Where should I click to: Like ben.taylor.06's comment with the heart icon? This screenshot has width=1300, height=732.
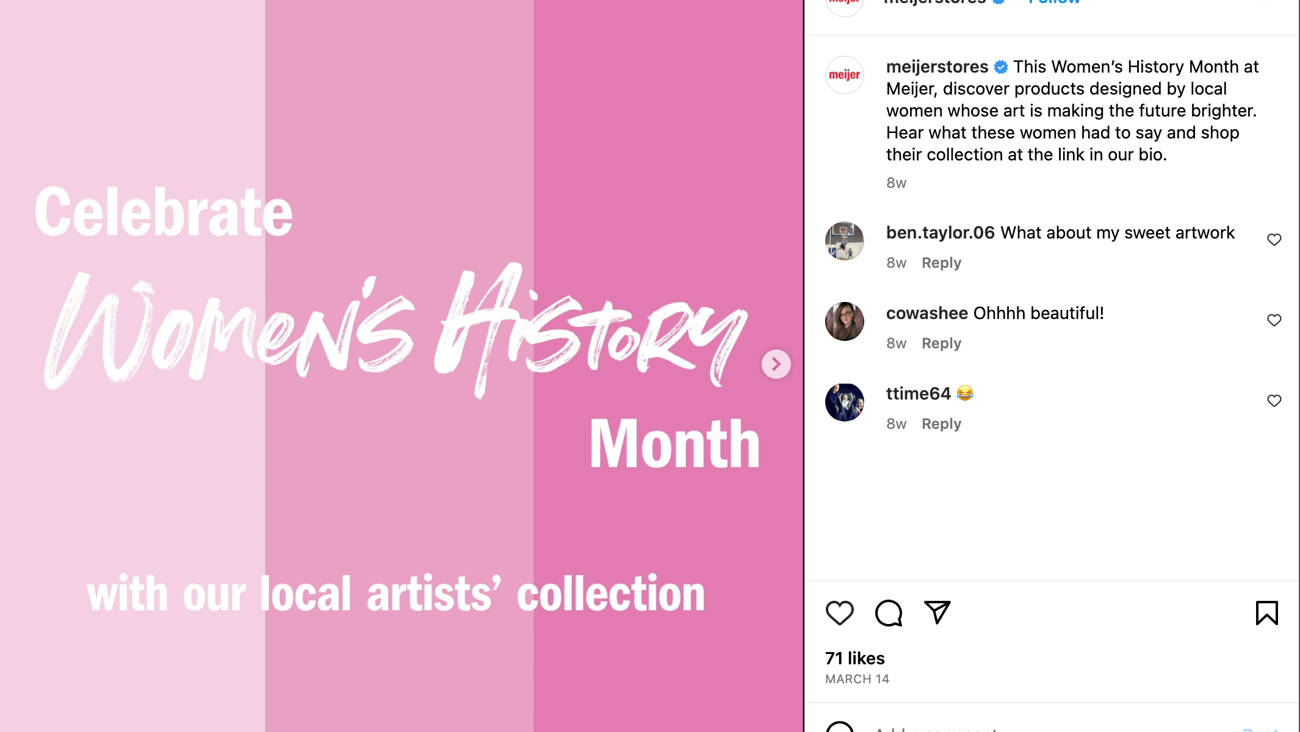coord(1274,240)
